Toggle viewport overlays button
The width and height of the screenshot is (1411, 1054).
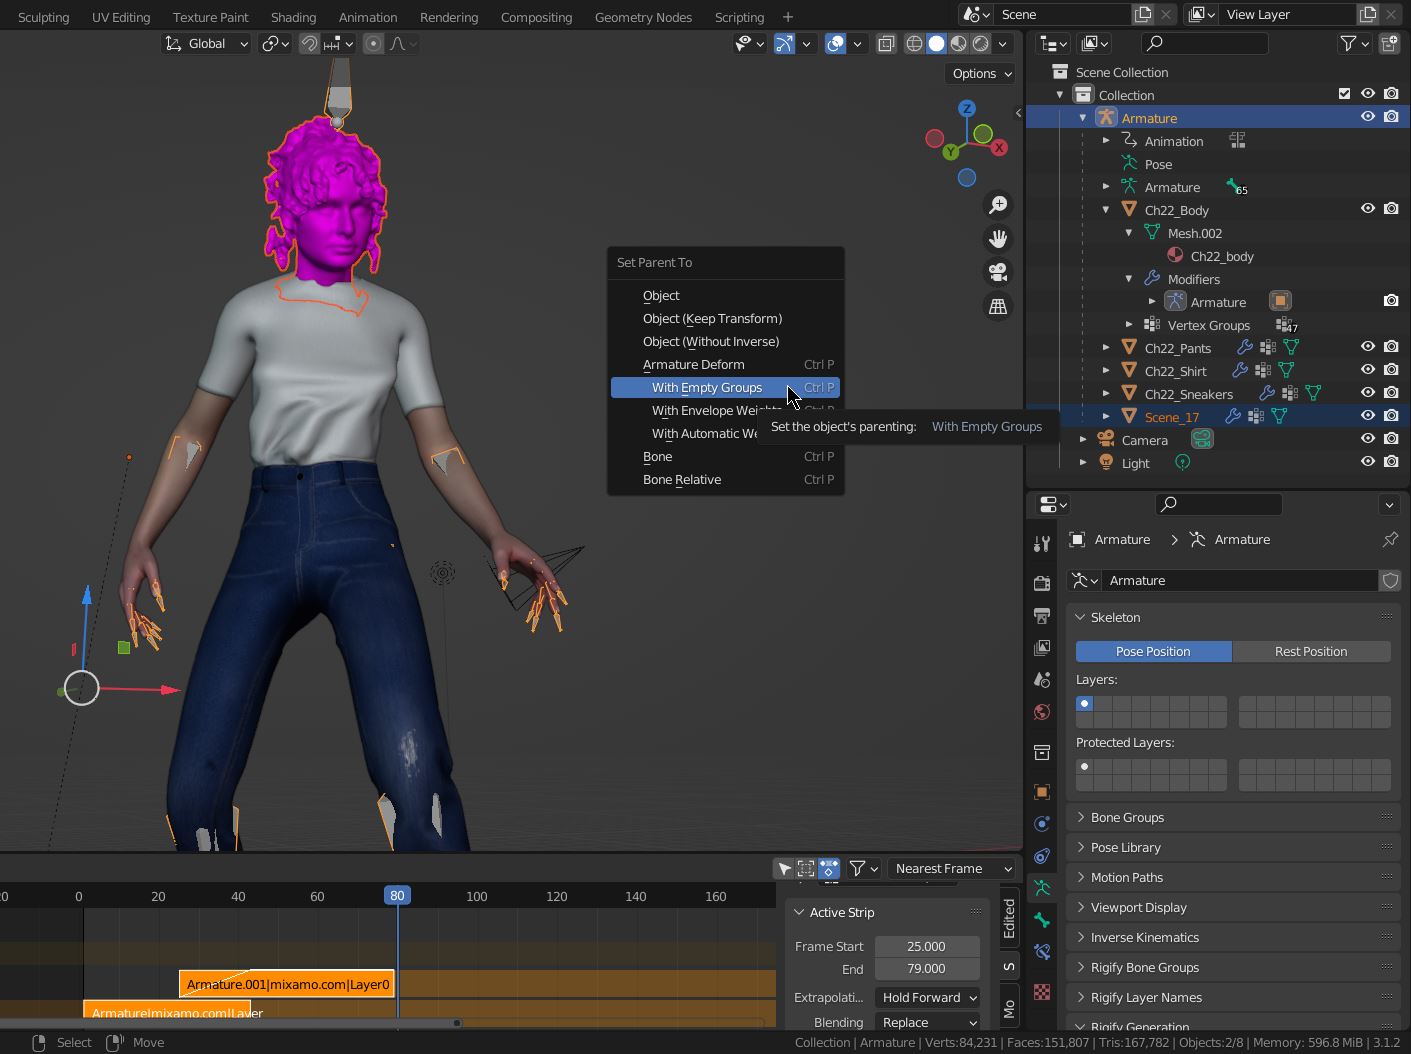(835, 43)
